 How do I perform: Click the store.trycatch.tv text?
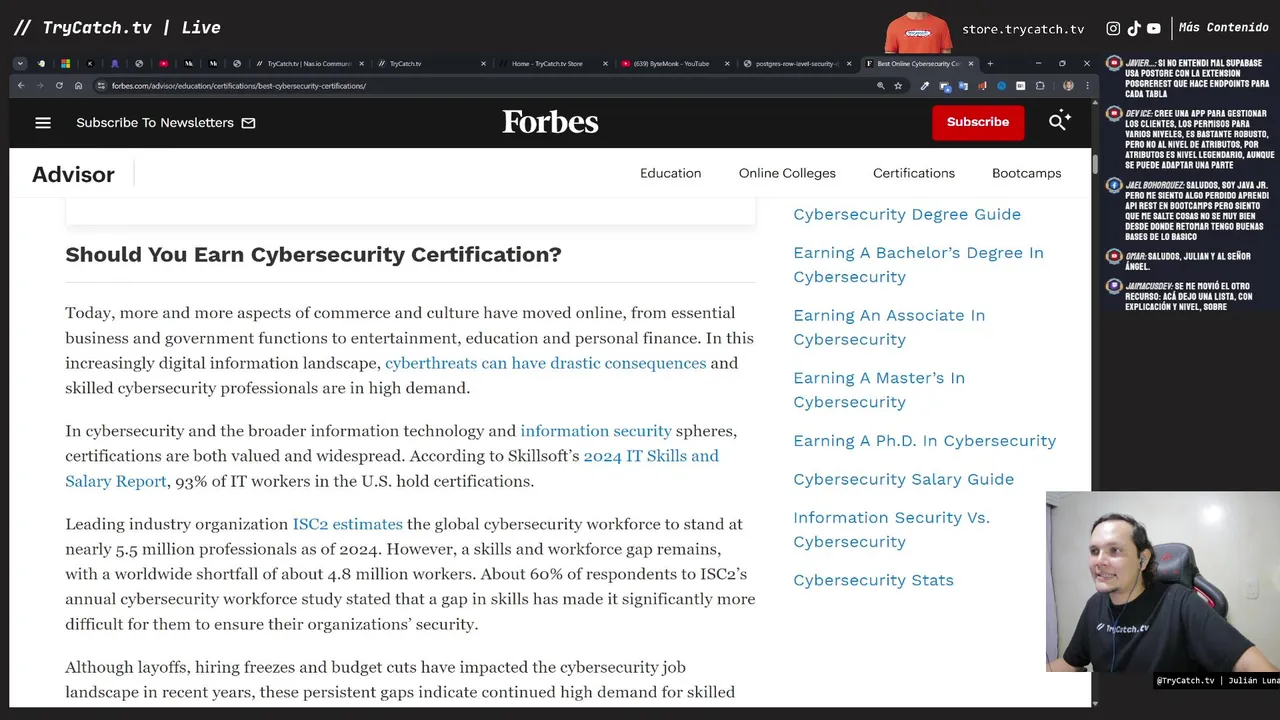[1023, 29]
